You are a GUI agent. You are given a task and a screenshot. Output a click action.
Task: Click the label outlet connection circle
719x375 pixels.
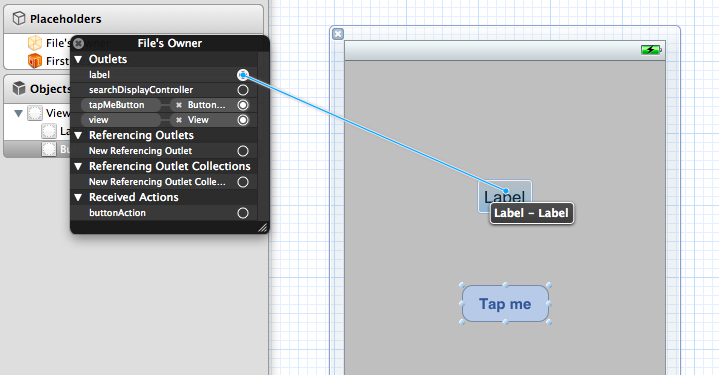(243, 75)
